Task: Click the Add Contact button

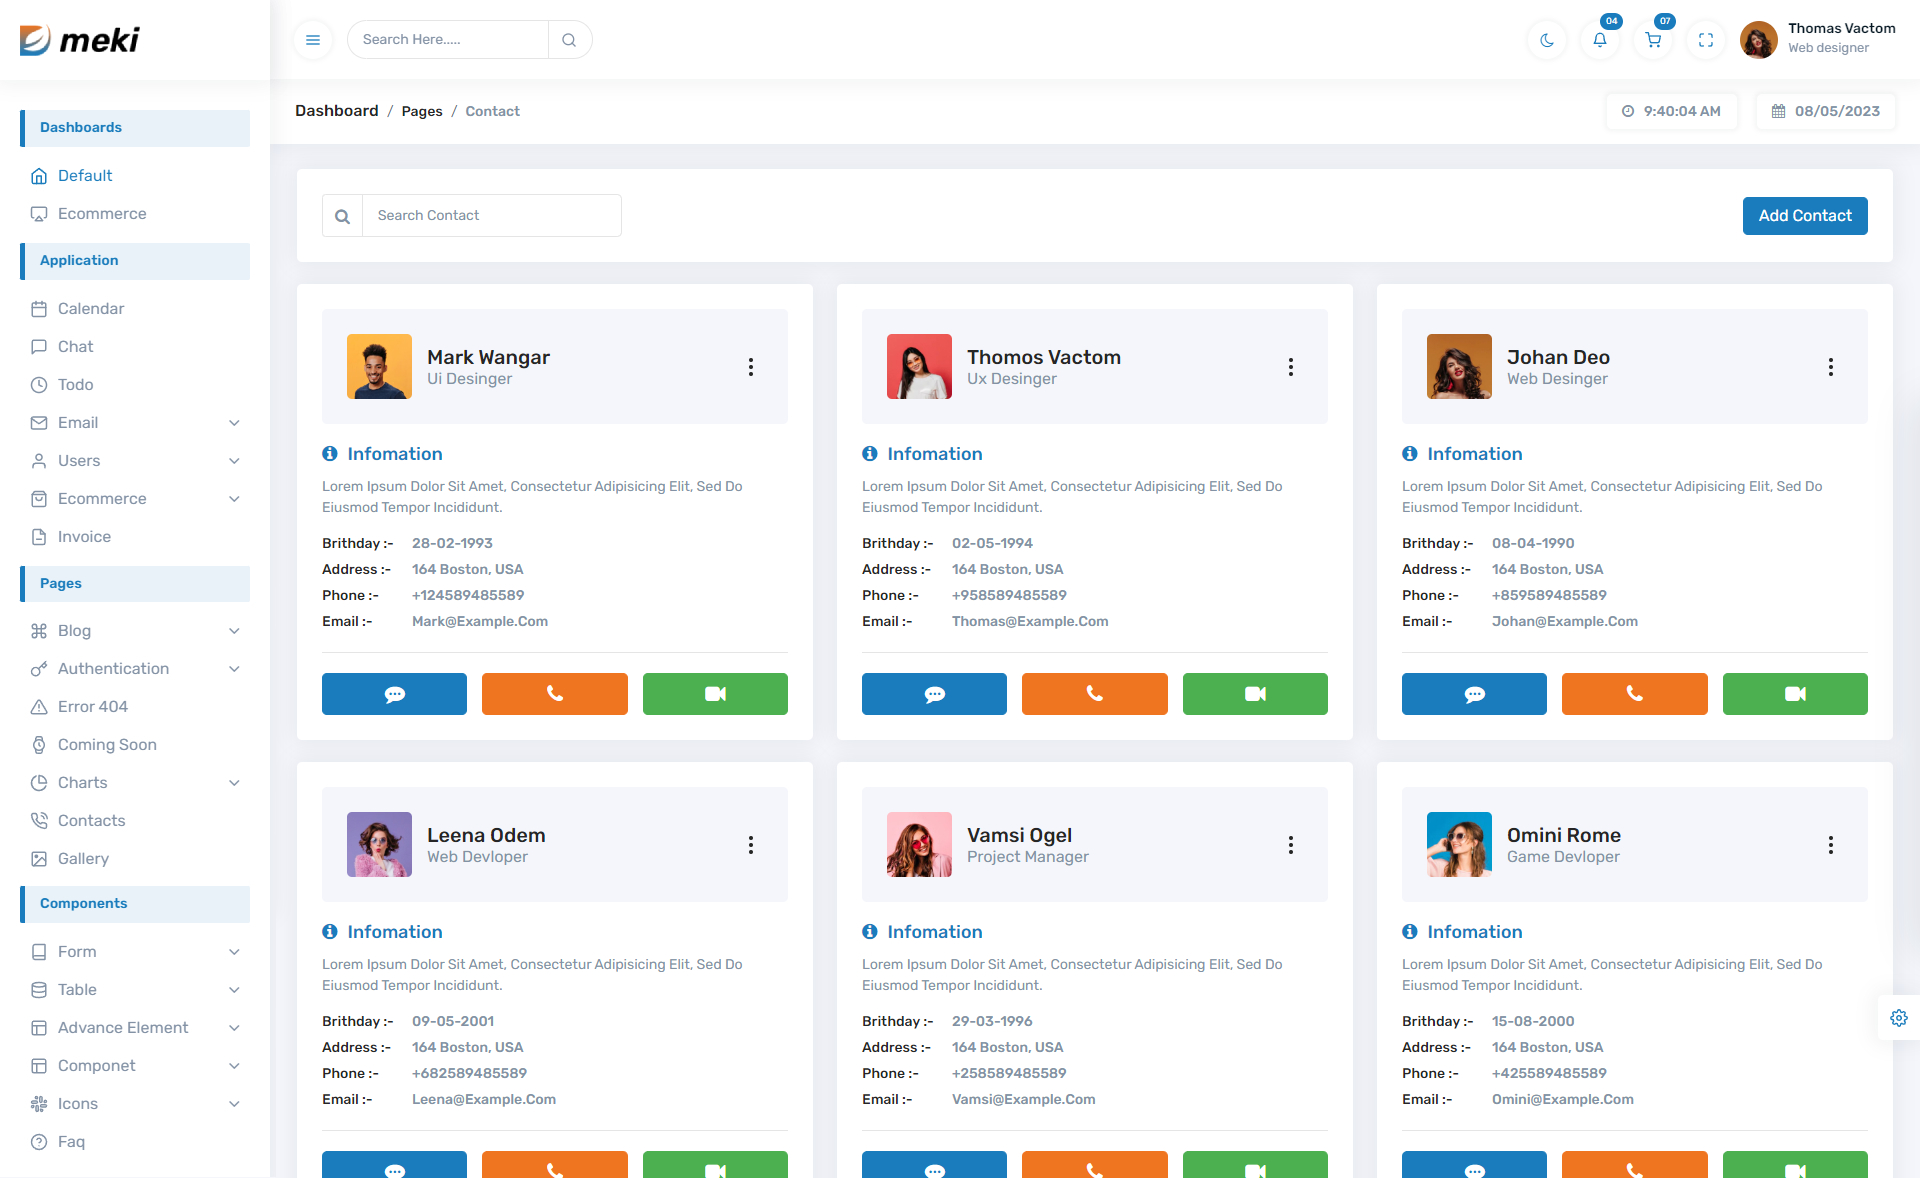Action: [1804, 216]
